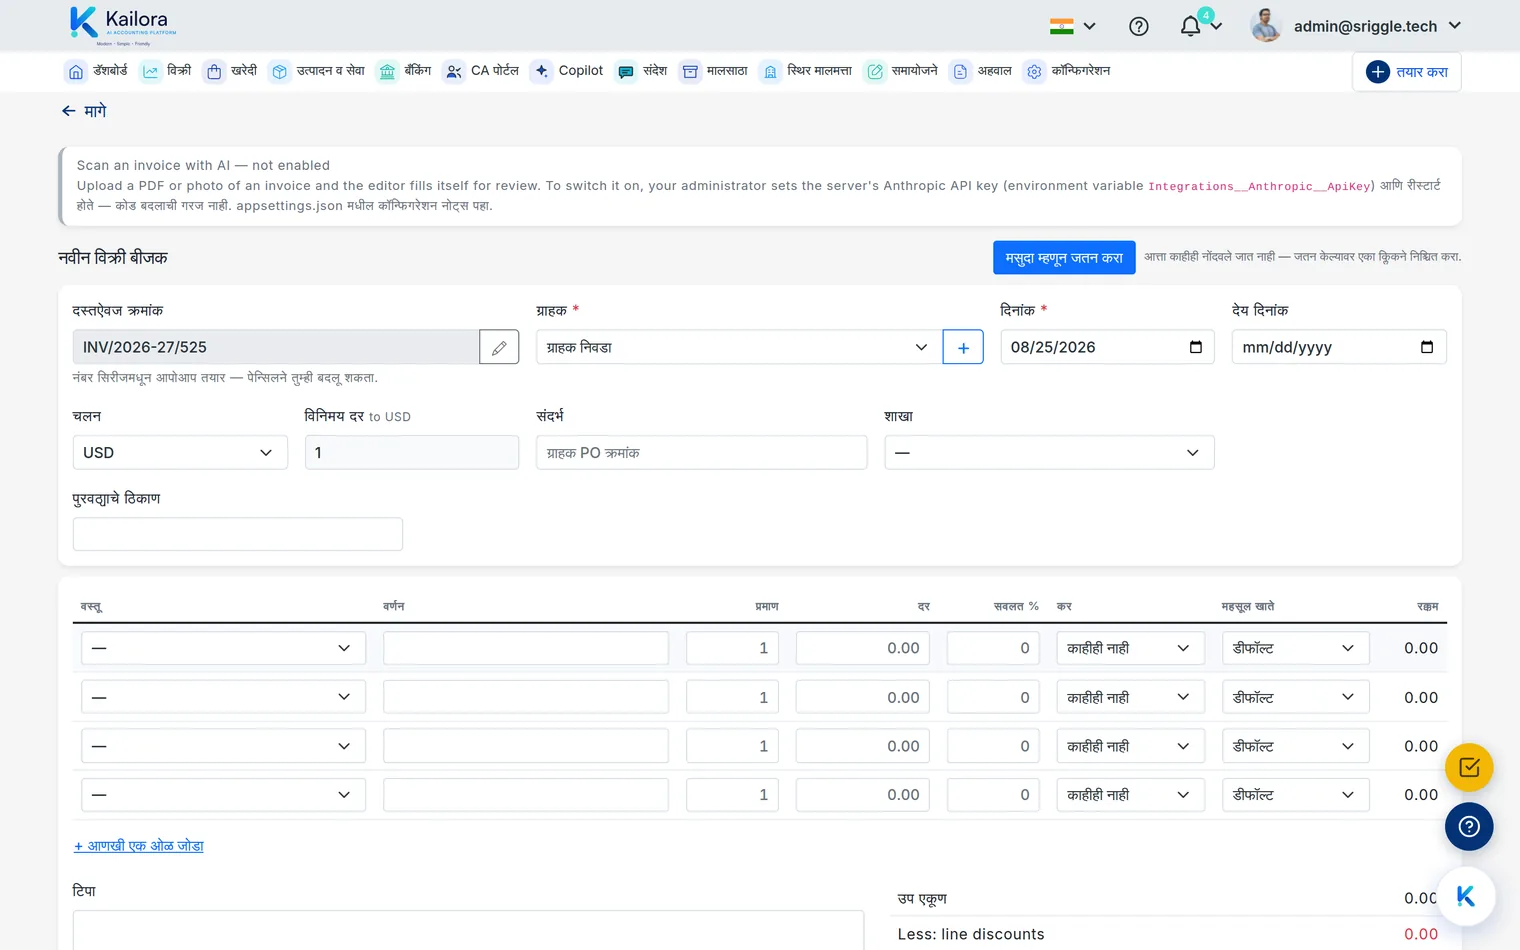Go to डॅशबोर्ड menu

[98, 71]
